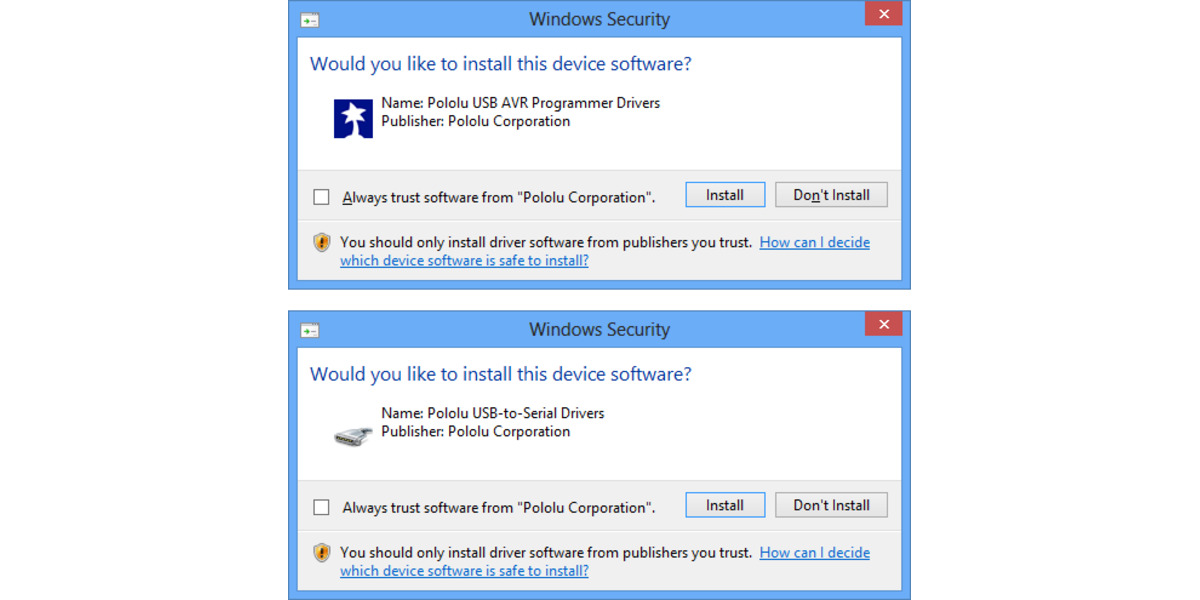1200x600 pixels.
Task: Click the Windows Security title bar of top dialog
Action: (599, 18)
